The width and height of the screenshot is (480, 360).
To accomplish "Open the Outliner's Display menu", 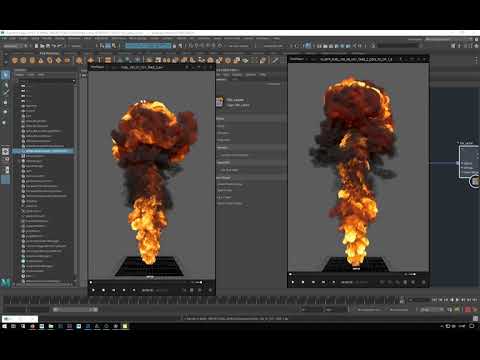I will tap(21, 75).
